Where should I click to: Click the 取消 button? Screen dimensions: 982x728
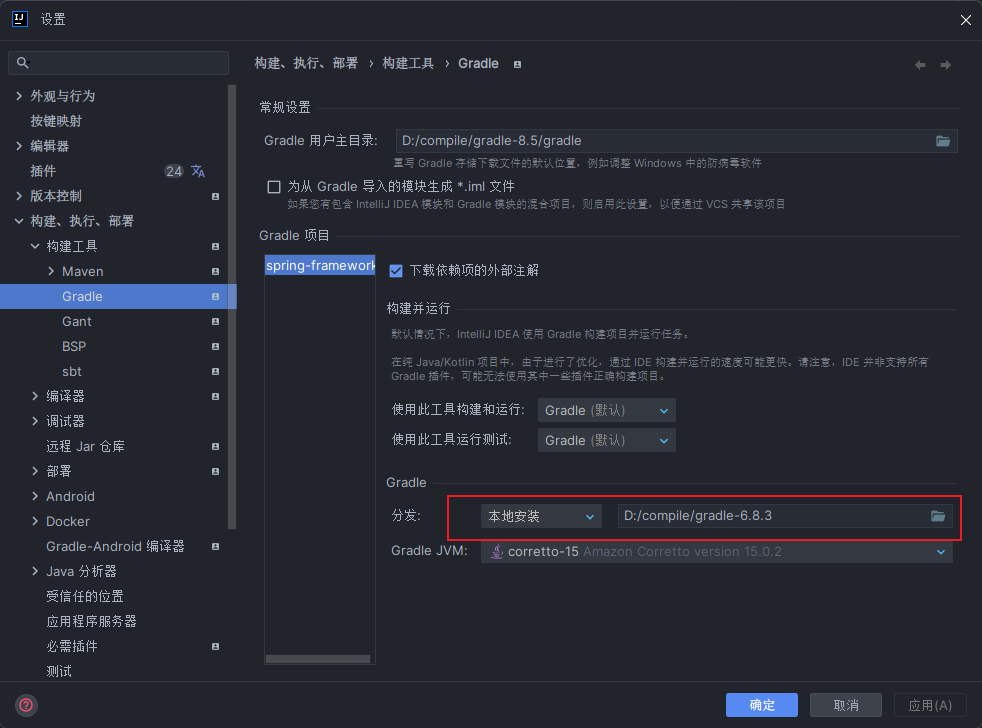(x=845, y=705)
